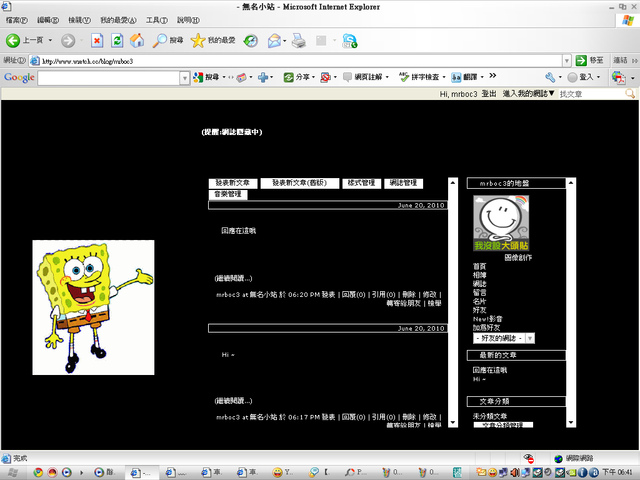Click the volume speaker tray icon

point(515,472)
